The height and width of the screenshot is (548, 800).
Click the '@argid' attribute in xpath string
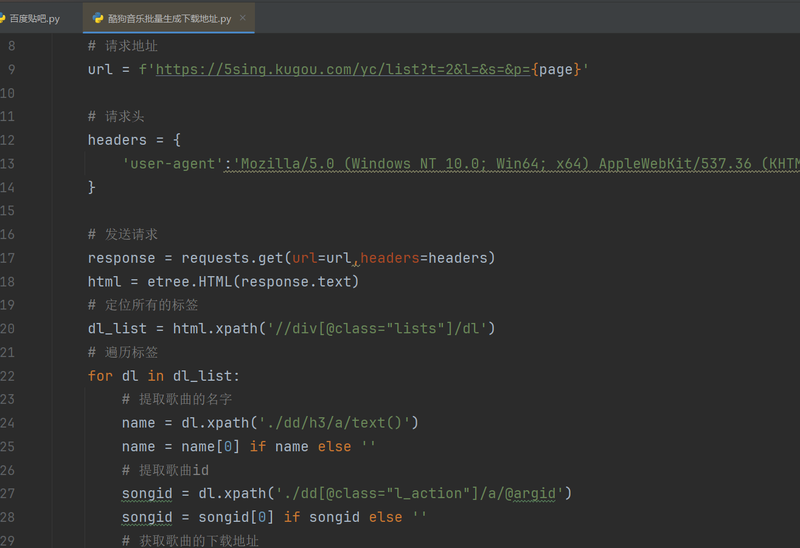pos(530,493)
